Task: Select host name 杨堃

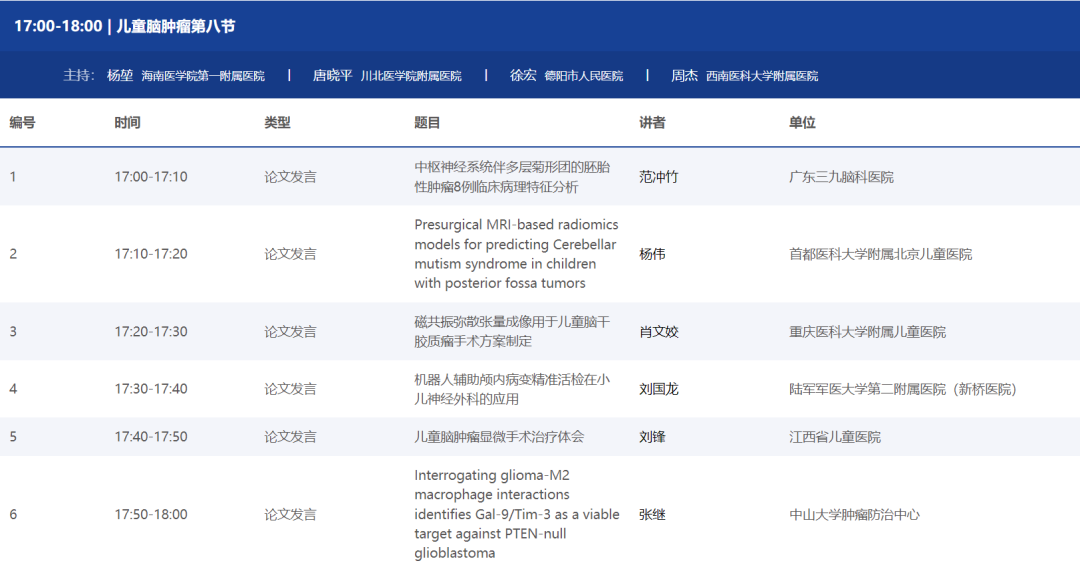Action: click(120, 75)
